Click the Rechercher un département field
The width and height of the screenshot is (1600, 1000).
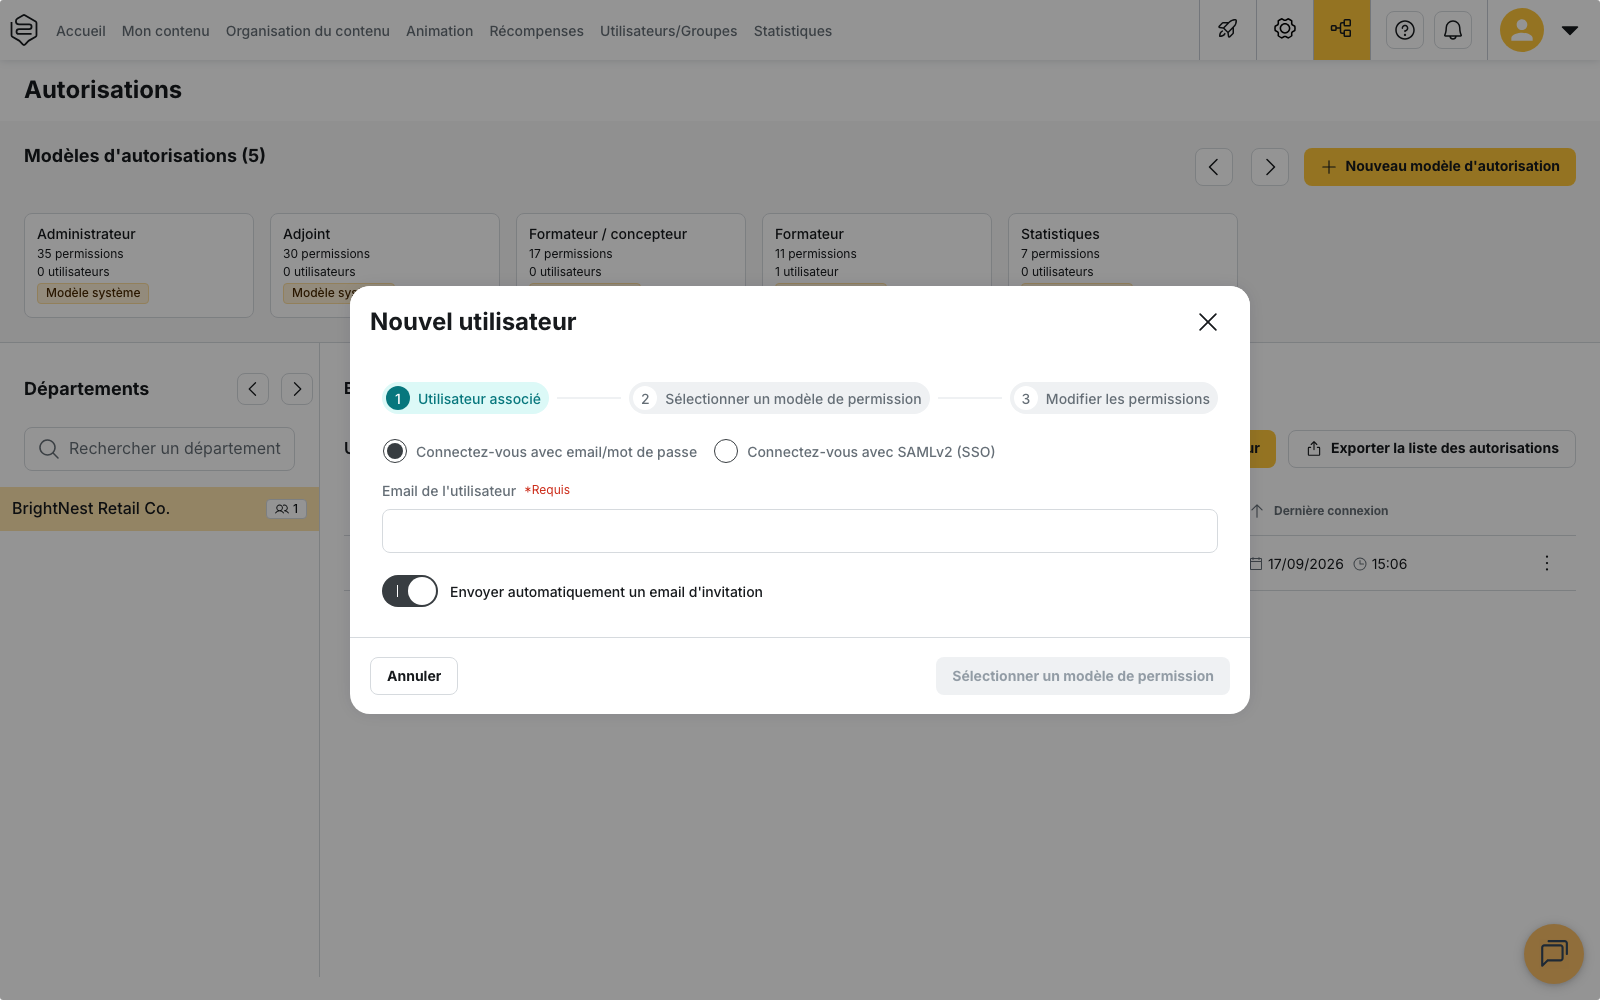160,449
